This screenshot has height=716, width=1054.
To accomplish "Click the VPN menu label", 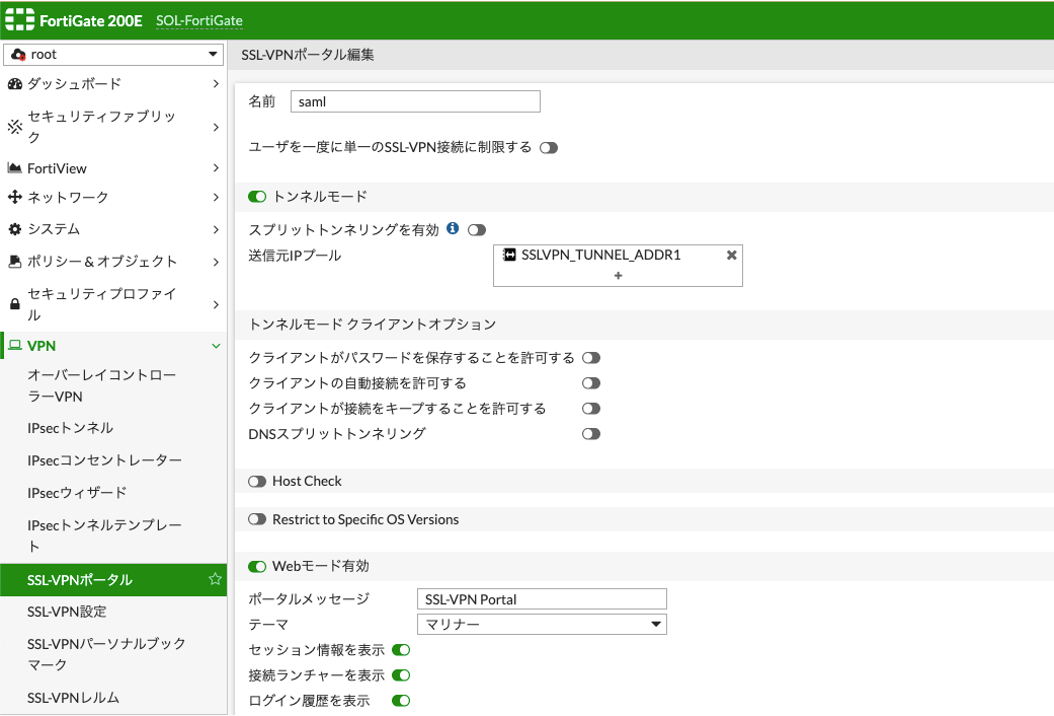I will 42,346.
